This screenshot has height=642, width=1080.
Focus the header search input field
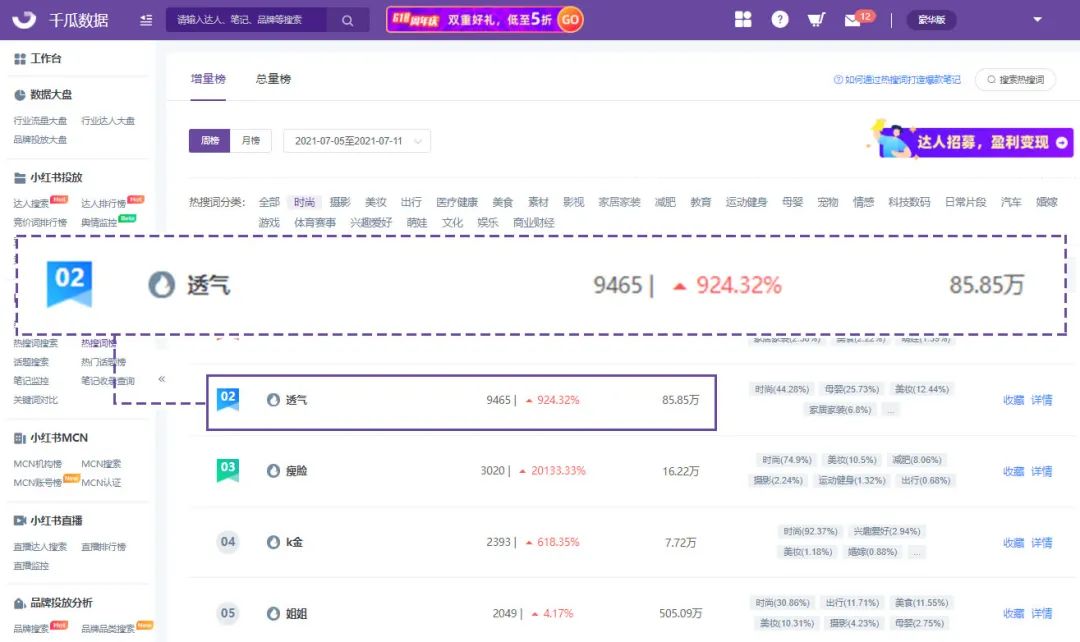[x=246, y=20]
